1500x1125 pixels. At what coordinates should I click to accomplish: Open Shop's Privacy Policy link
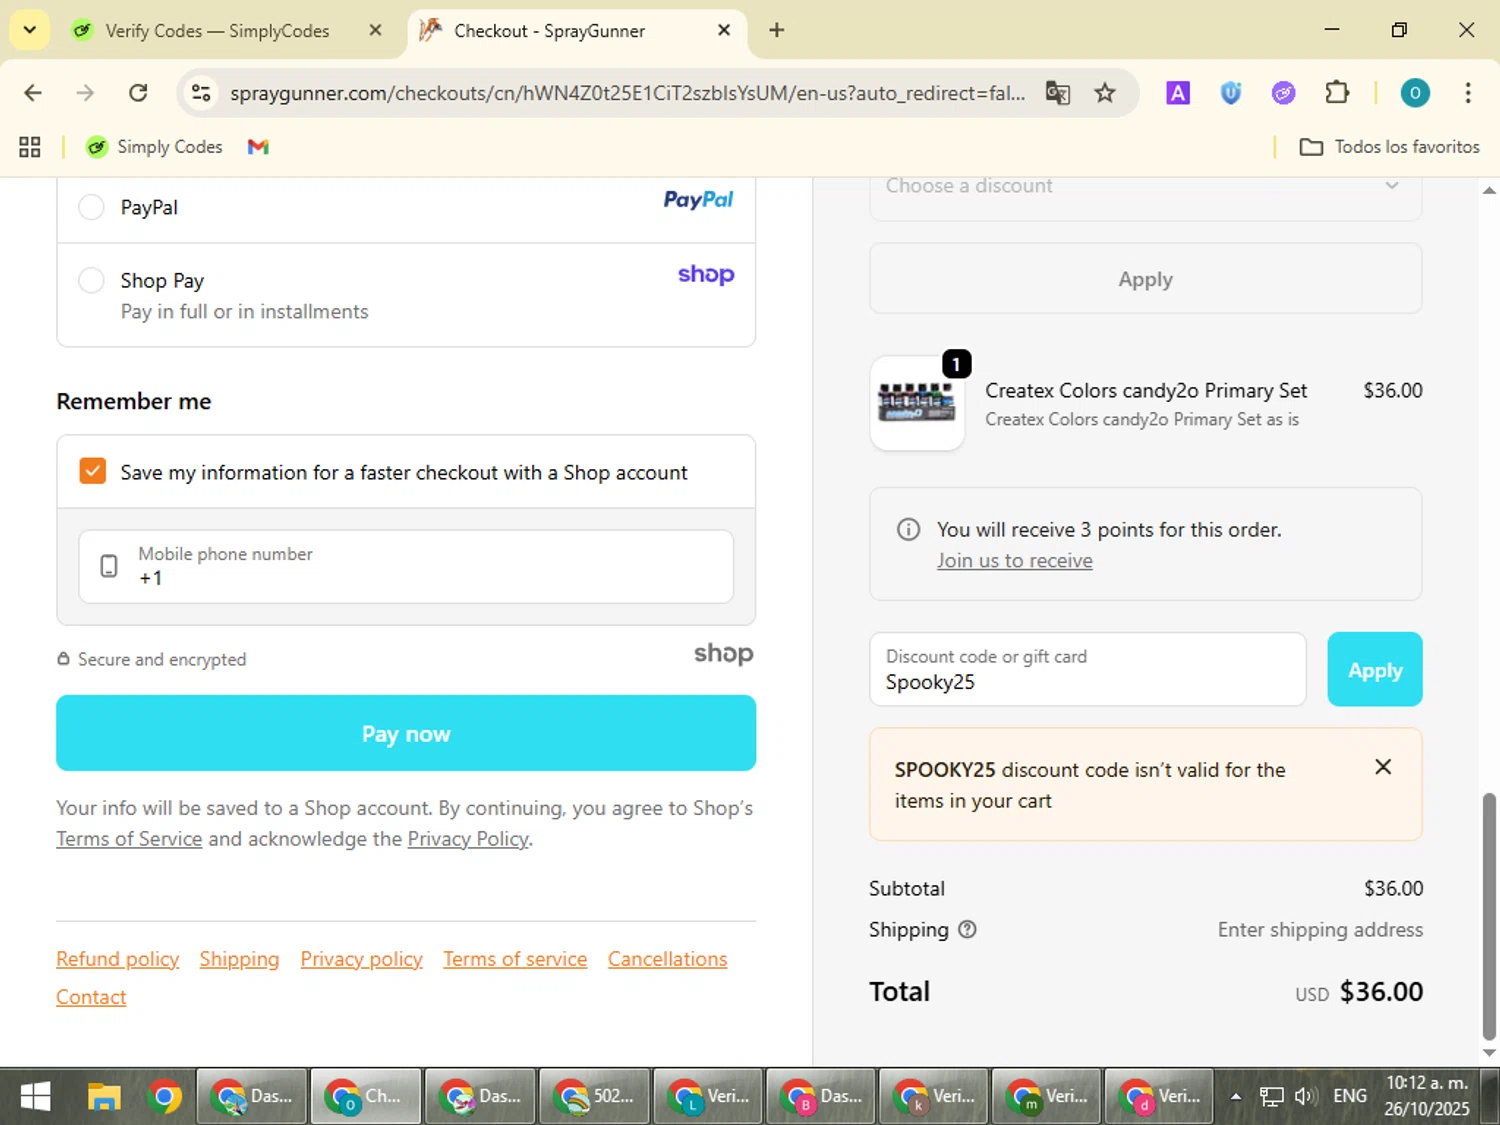click(468, 839)
